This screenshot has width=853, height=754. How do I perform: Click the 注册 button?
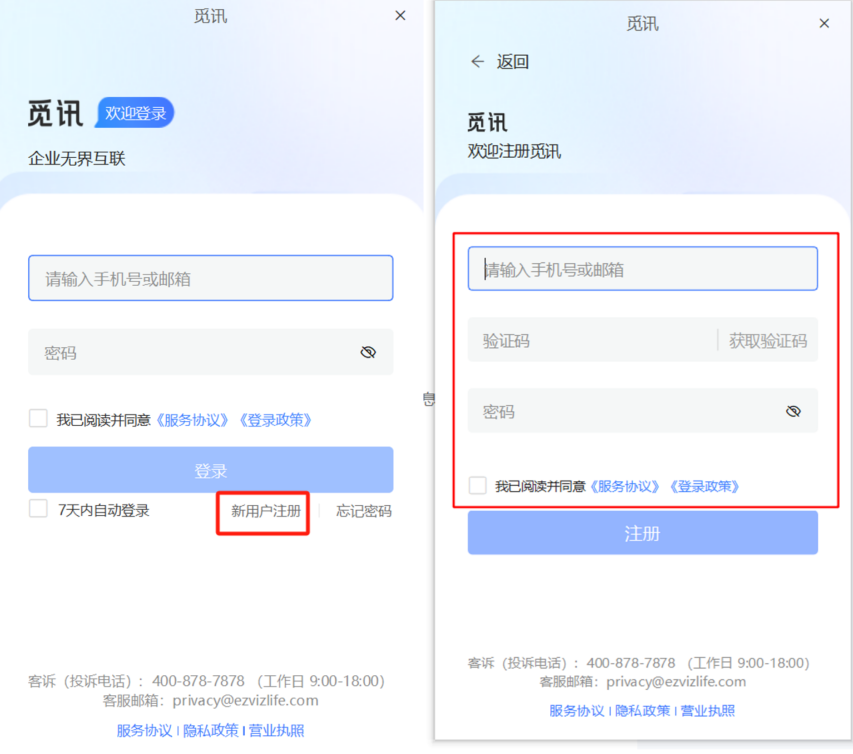tap(642, 533)
